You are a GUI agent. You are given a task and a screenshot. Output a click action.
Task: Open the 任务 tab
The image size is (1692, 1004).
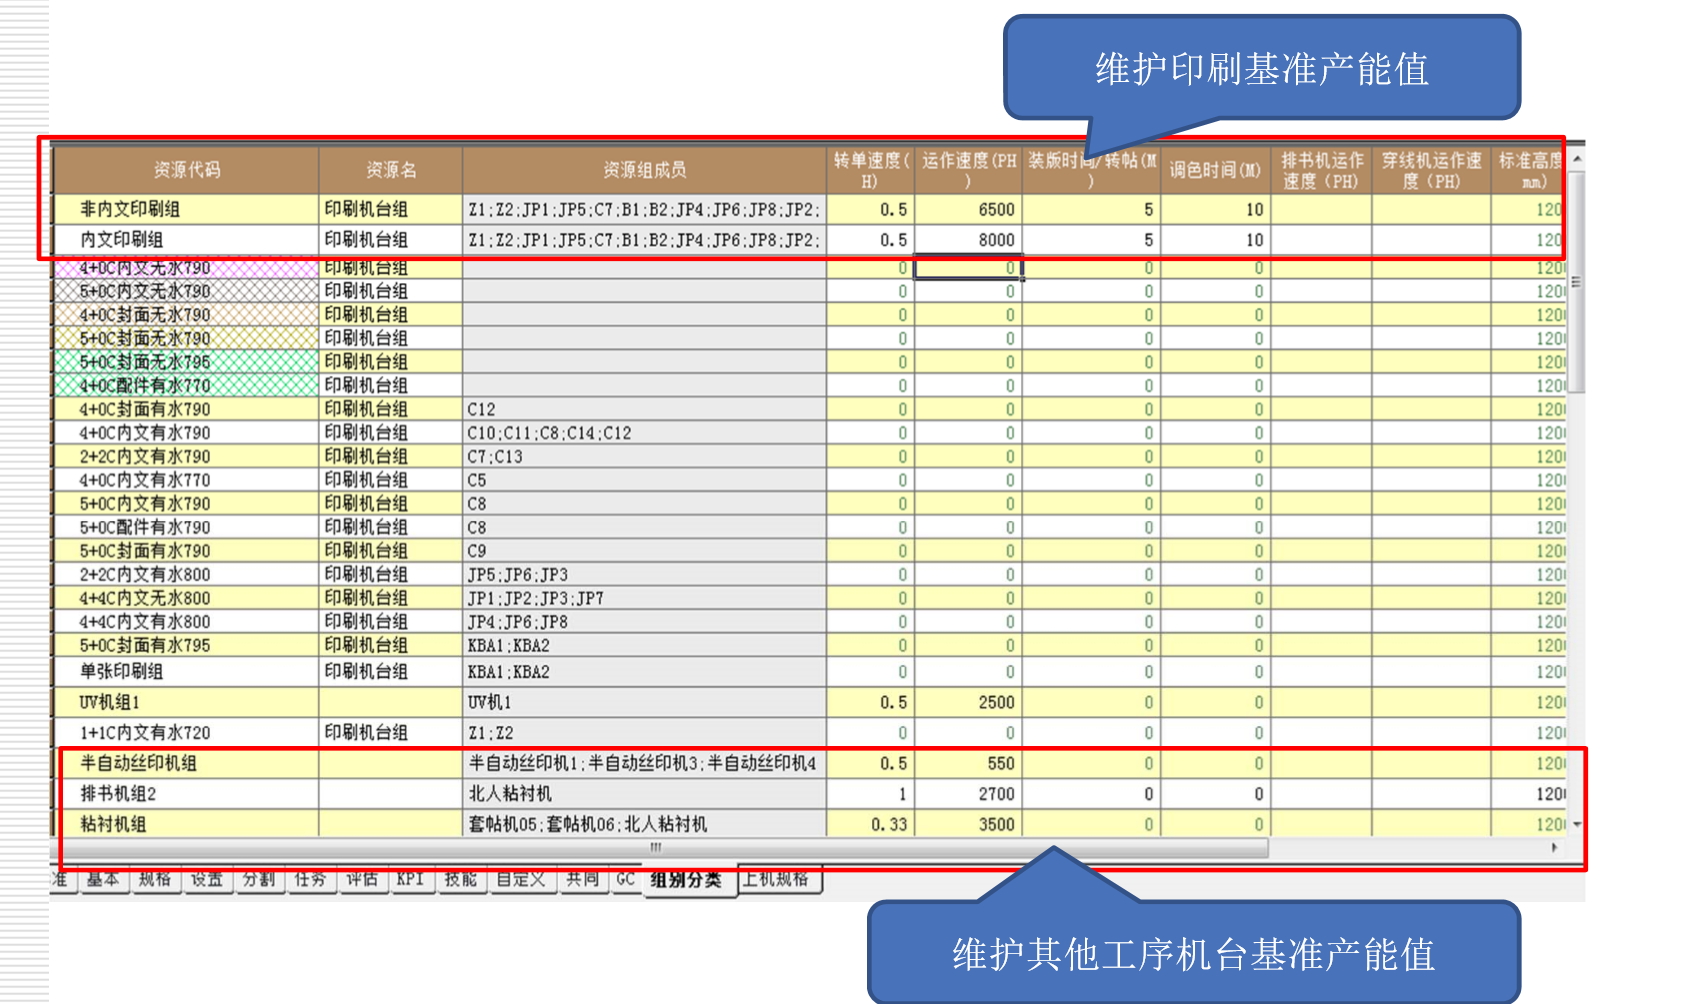[310, 880]
